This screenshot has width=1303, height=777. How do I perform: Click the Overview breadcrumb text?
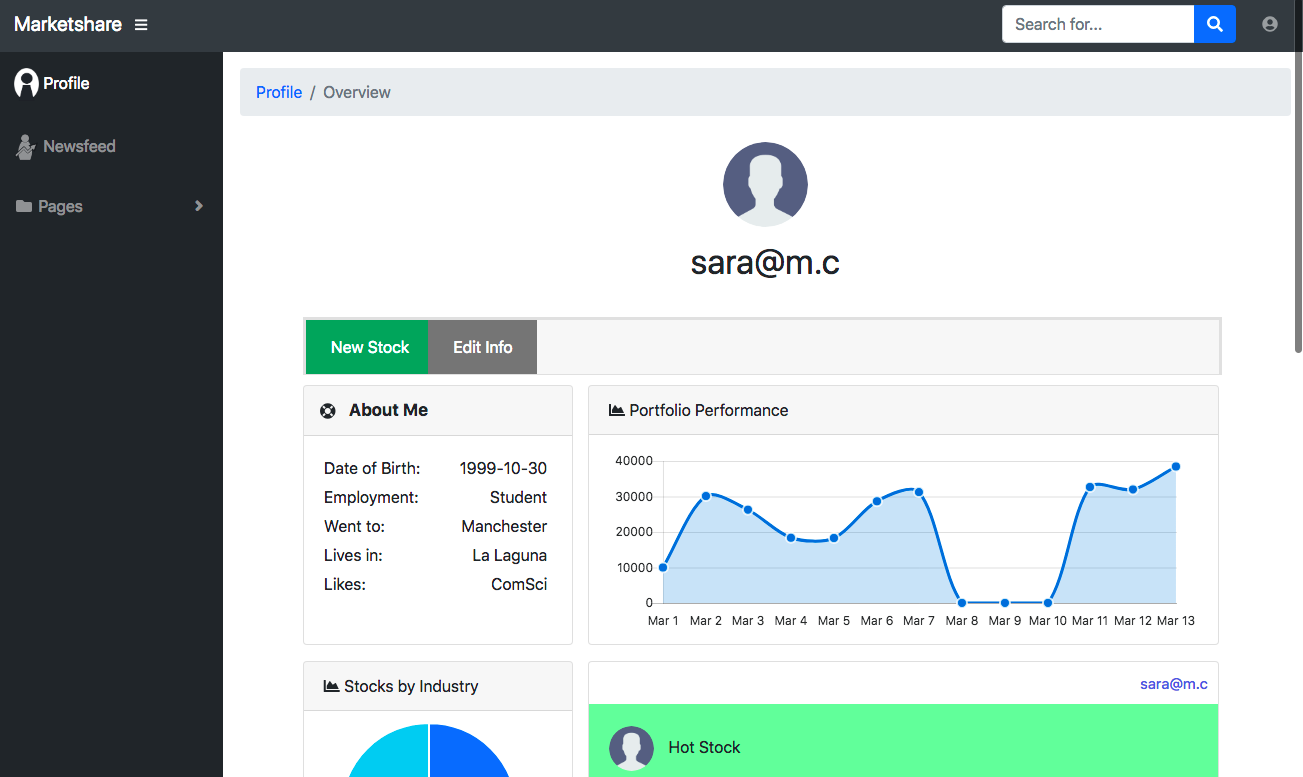[x=357, y=92]
